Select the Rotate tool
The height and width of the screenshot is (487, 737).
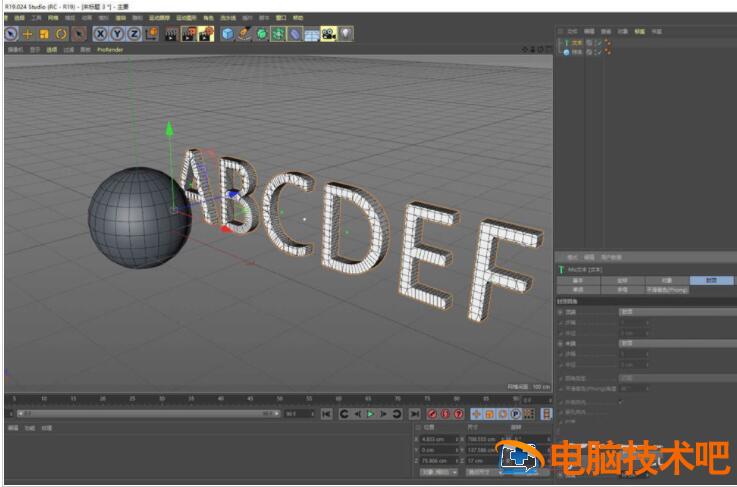pyautogui.click(x=61, y=34)
